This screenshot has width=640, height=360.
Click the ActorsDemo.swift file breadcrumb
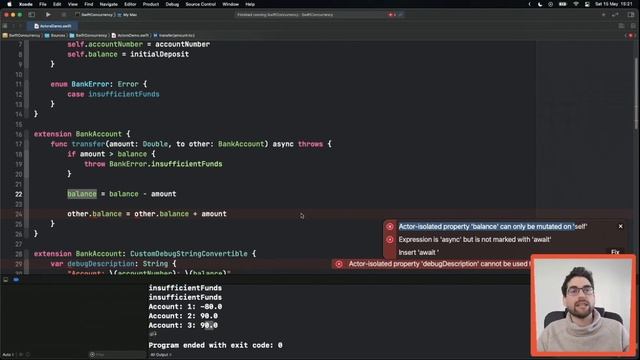pos(130,36)
